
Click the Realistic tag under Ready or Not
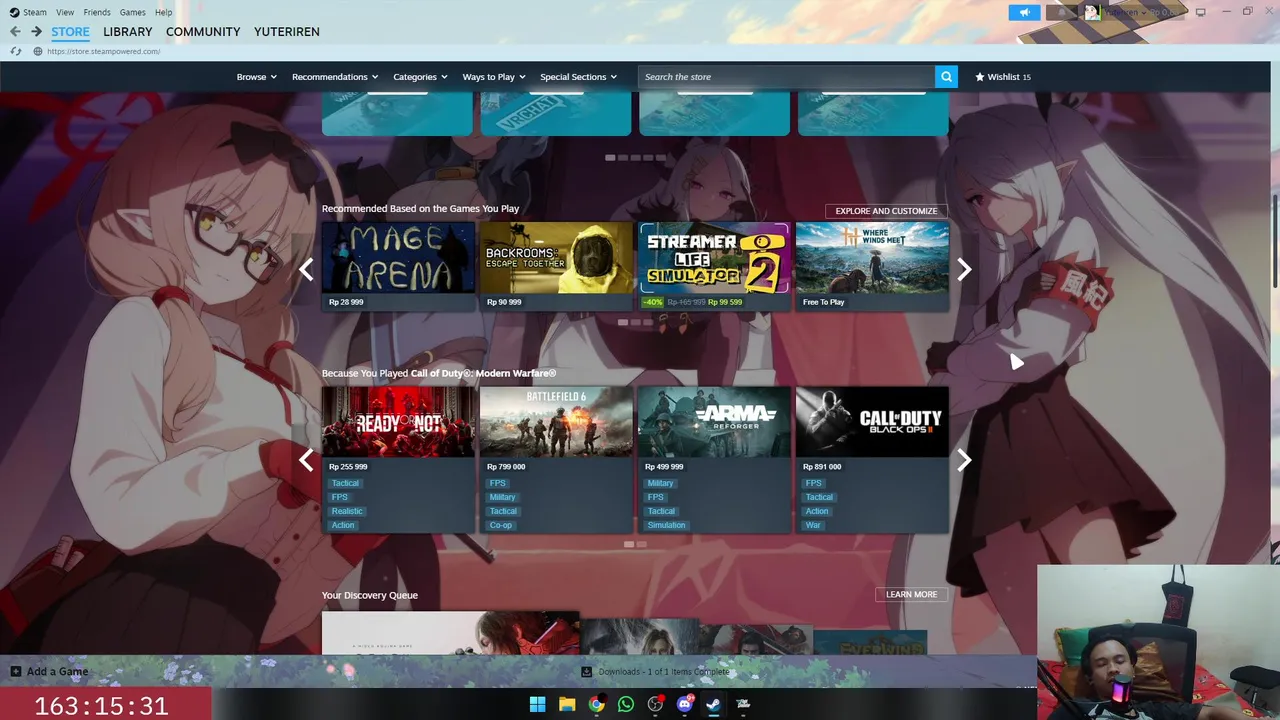pyautogui.click(x=347, y=511)
